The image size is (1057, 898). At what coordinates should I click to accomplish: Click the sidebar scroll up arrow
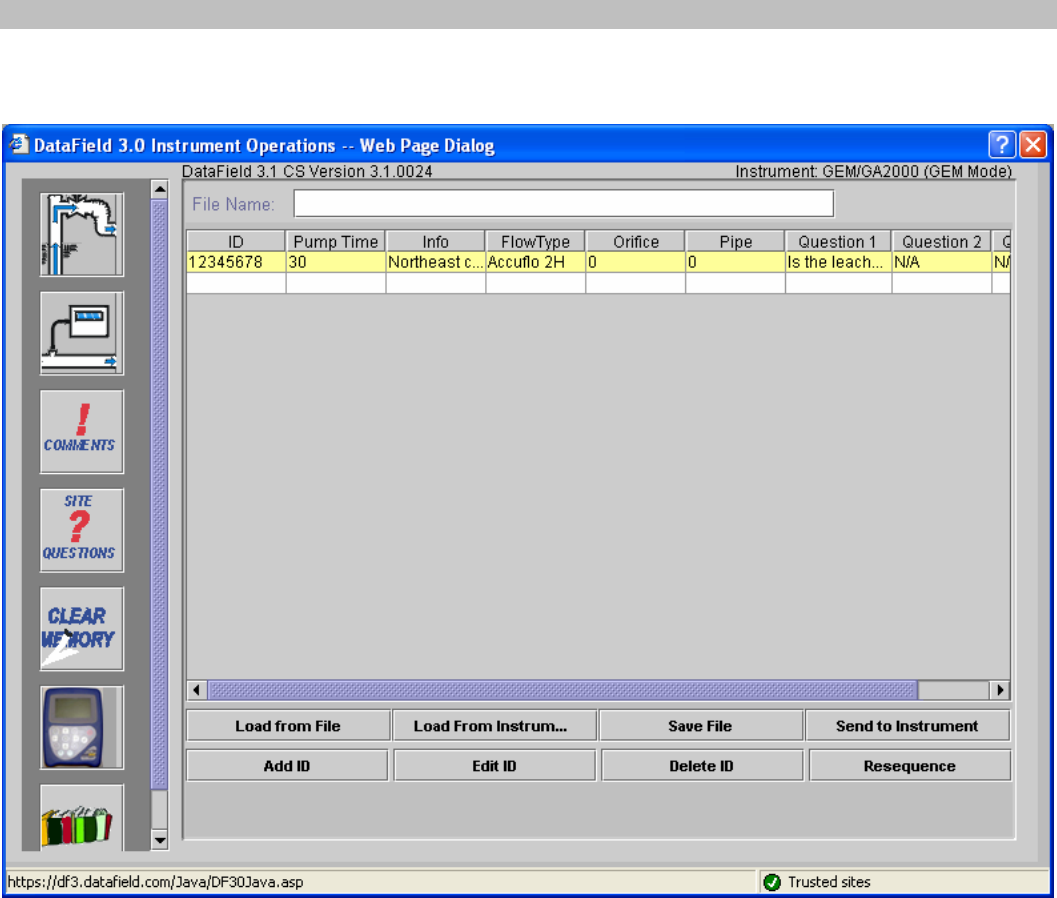[160, 189]
